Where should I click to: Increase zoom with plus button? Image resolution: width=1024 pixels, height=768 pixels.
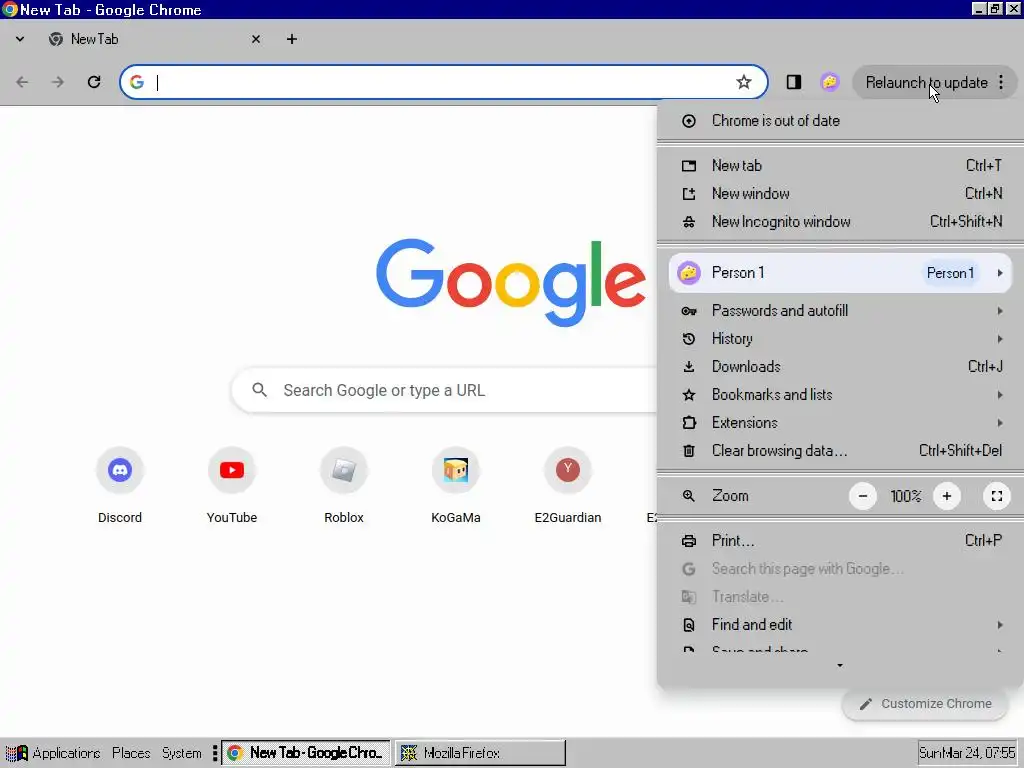coord(946,496)
